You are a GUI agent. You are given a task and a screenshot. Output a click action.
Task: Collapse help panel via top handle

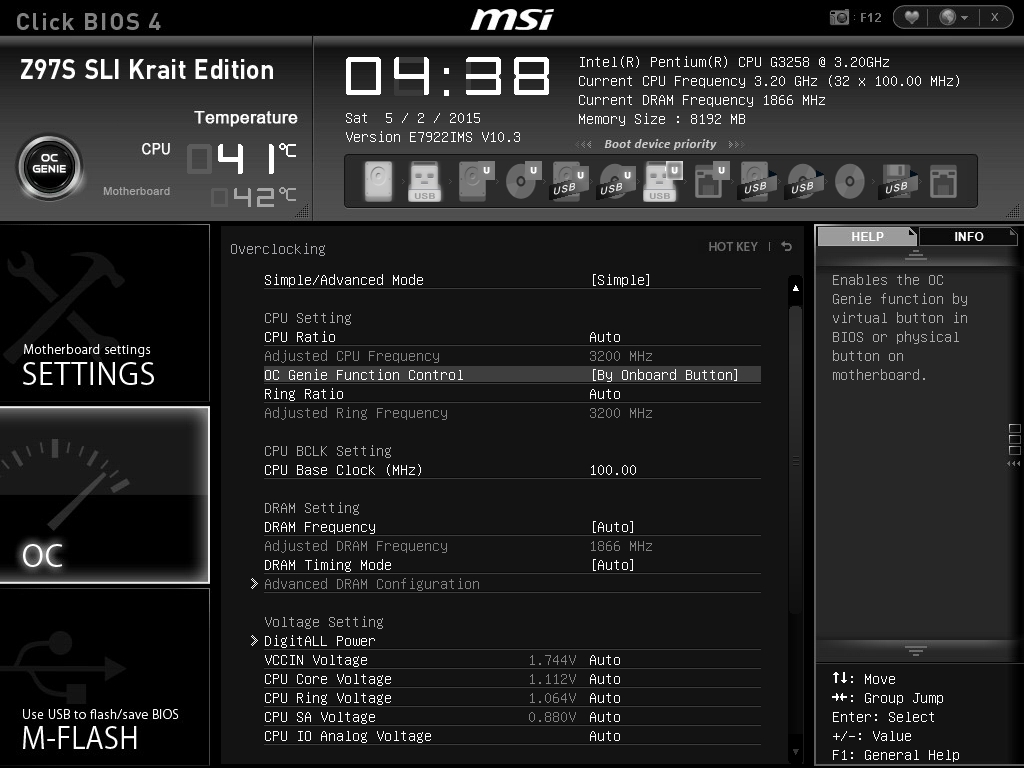point(916,255)
